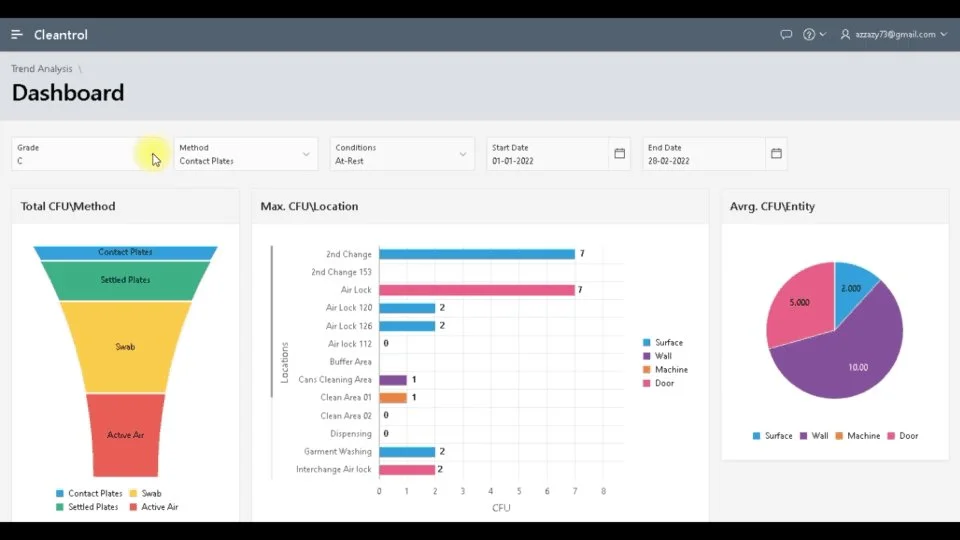Expand the Method dropdown
Viewport: 960px width, 540px height.
tap(306, 154)
